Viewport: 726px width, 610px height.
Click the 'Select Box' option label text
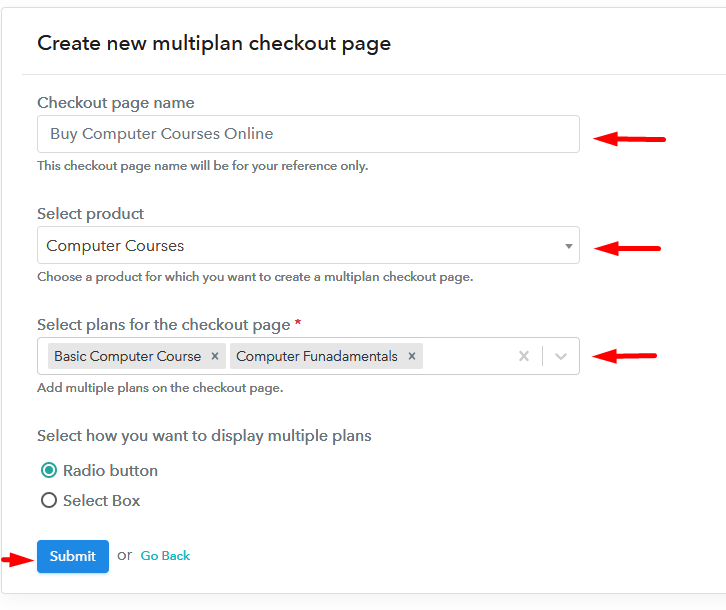click(101, 501)
